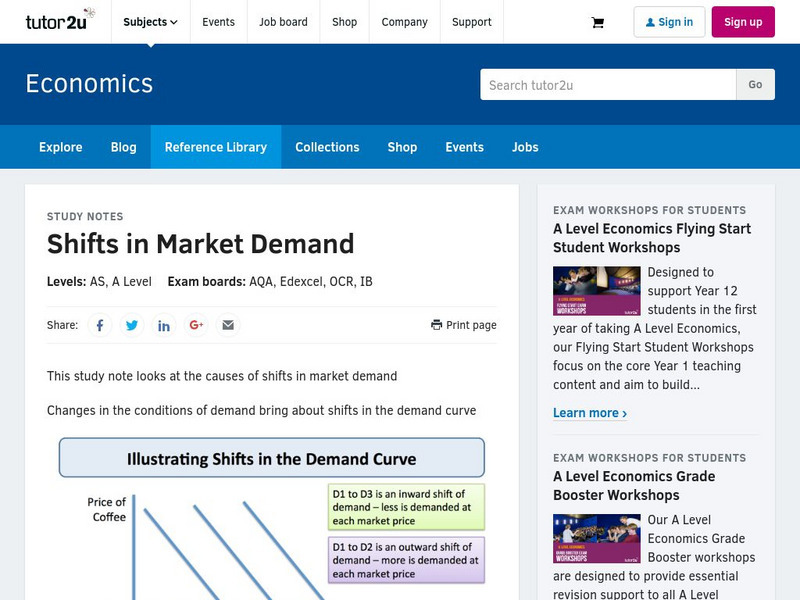Learn more about Flying Start Workshops
The image size is (800, 600).
click(x=590, y=412)
